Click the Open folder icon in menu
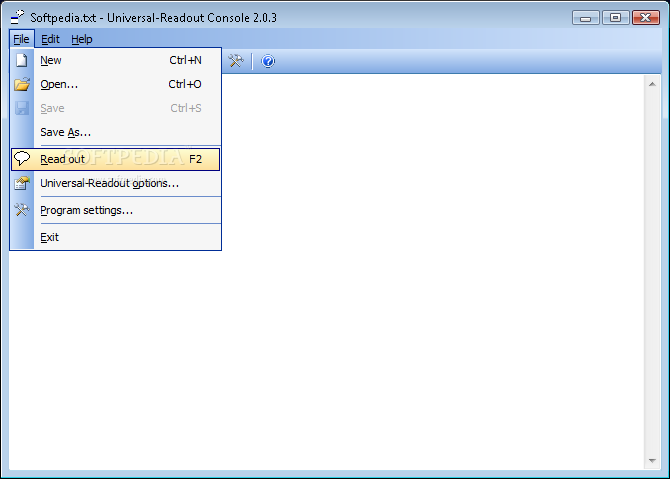 pos(22,84)
